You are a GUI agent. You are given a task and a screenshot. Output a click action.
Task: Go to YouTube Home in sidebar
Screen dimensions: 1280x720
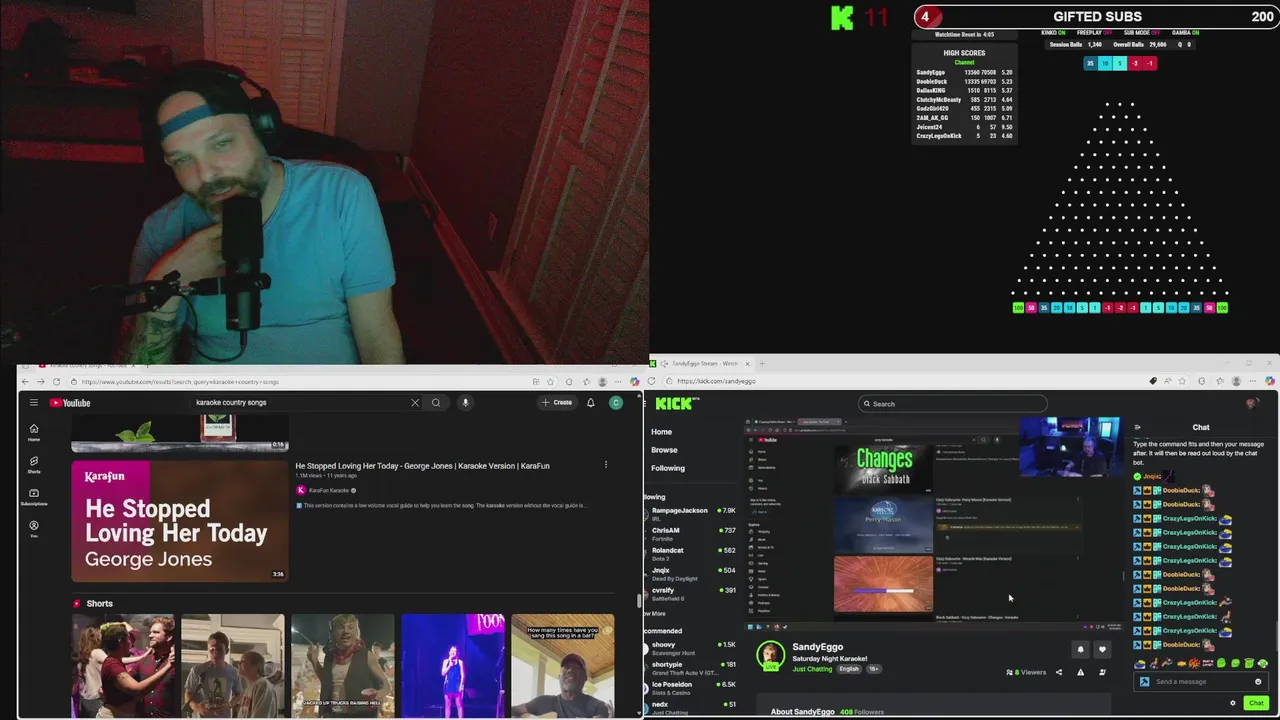click(x=34, y=432)
